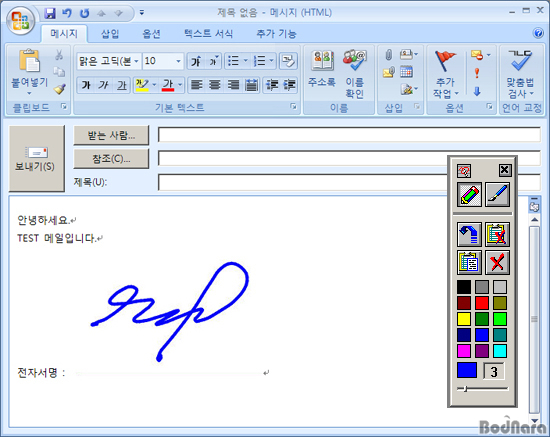Open the 텍스트 서식 ribbon tab

(208, 34)
